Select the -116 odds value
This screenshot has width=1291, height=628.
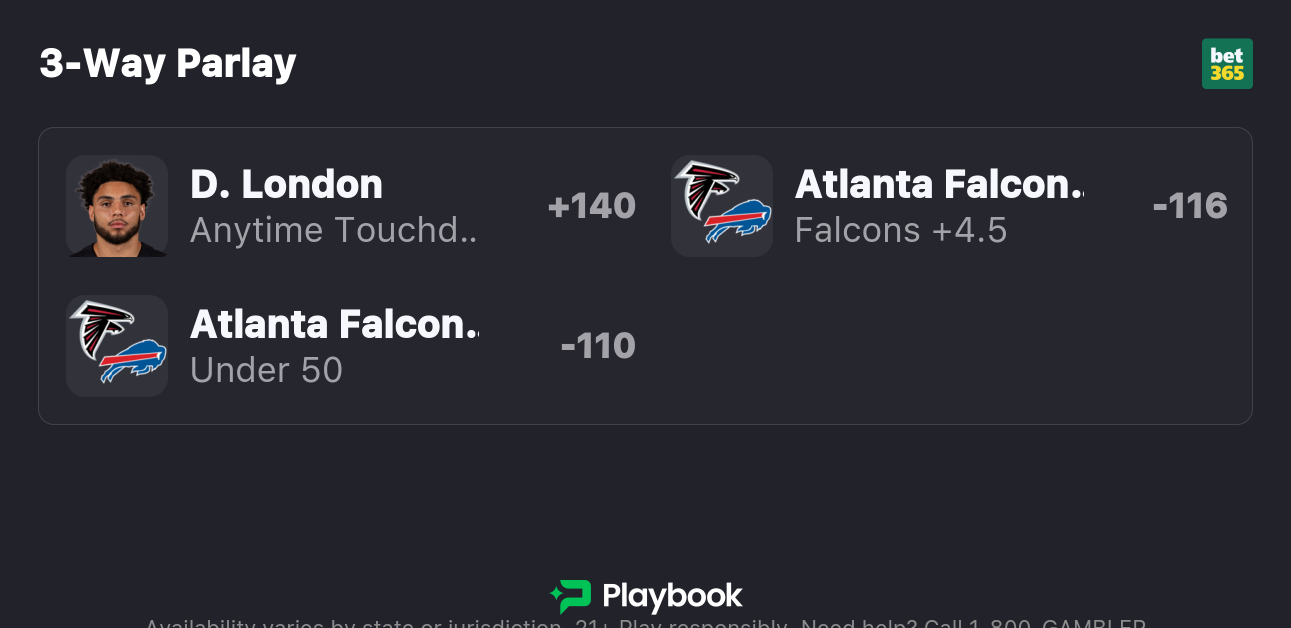1190,206
